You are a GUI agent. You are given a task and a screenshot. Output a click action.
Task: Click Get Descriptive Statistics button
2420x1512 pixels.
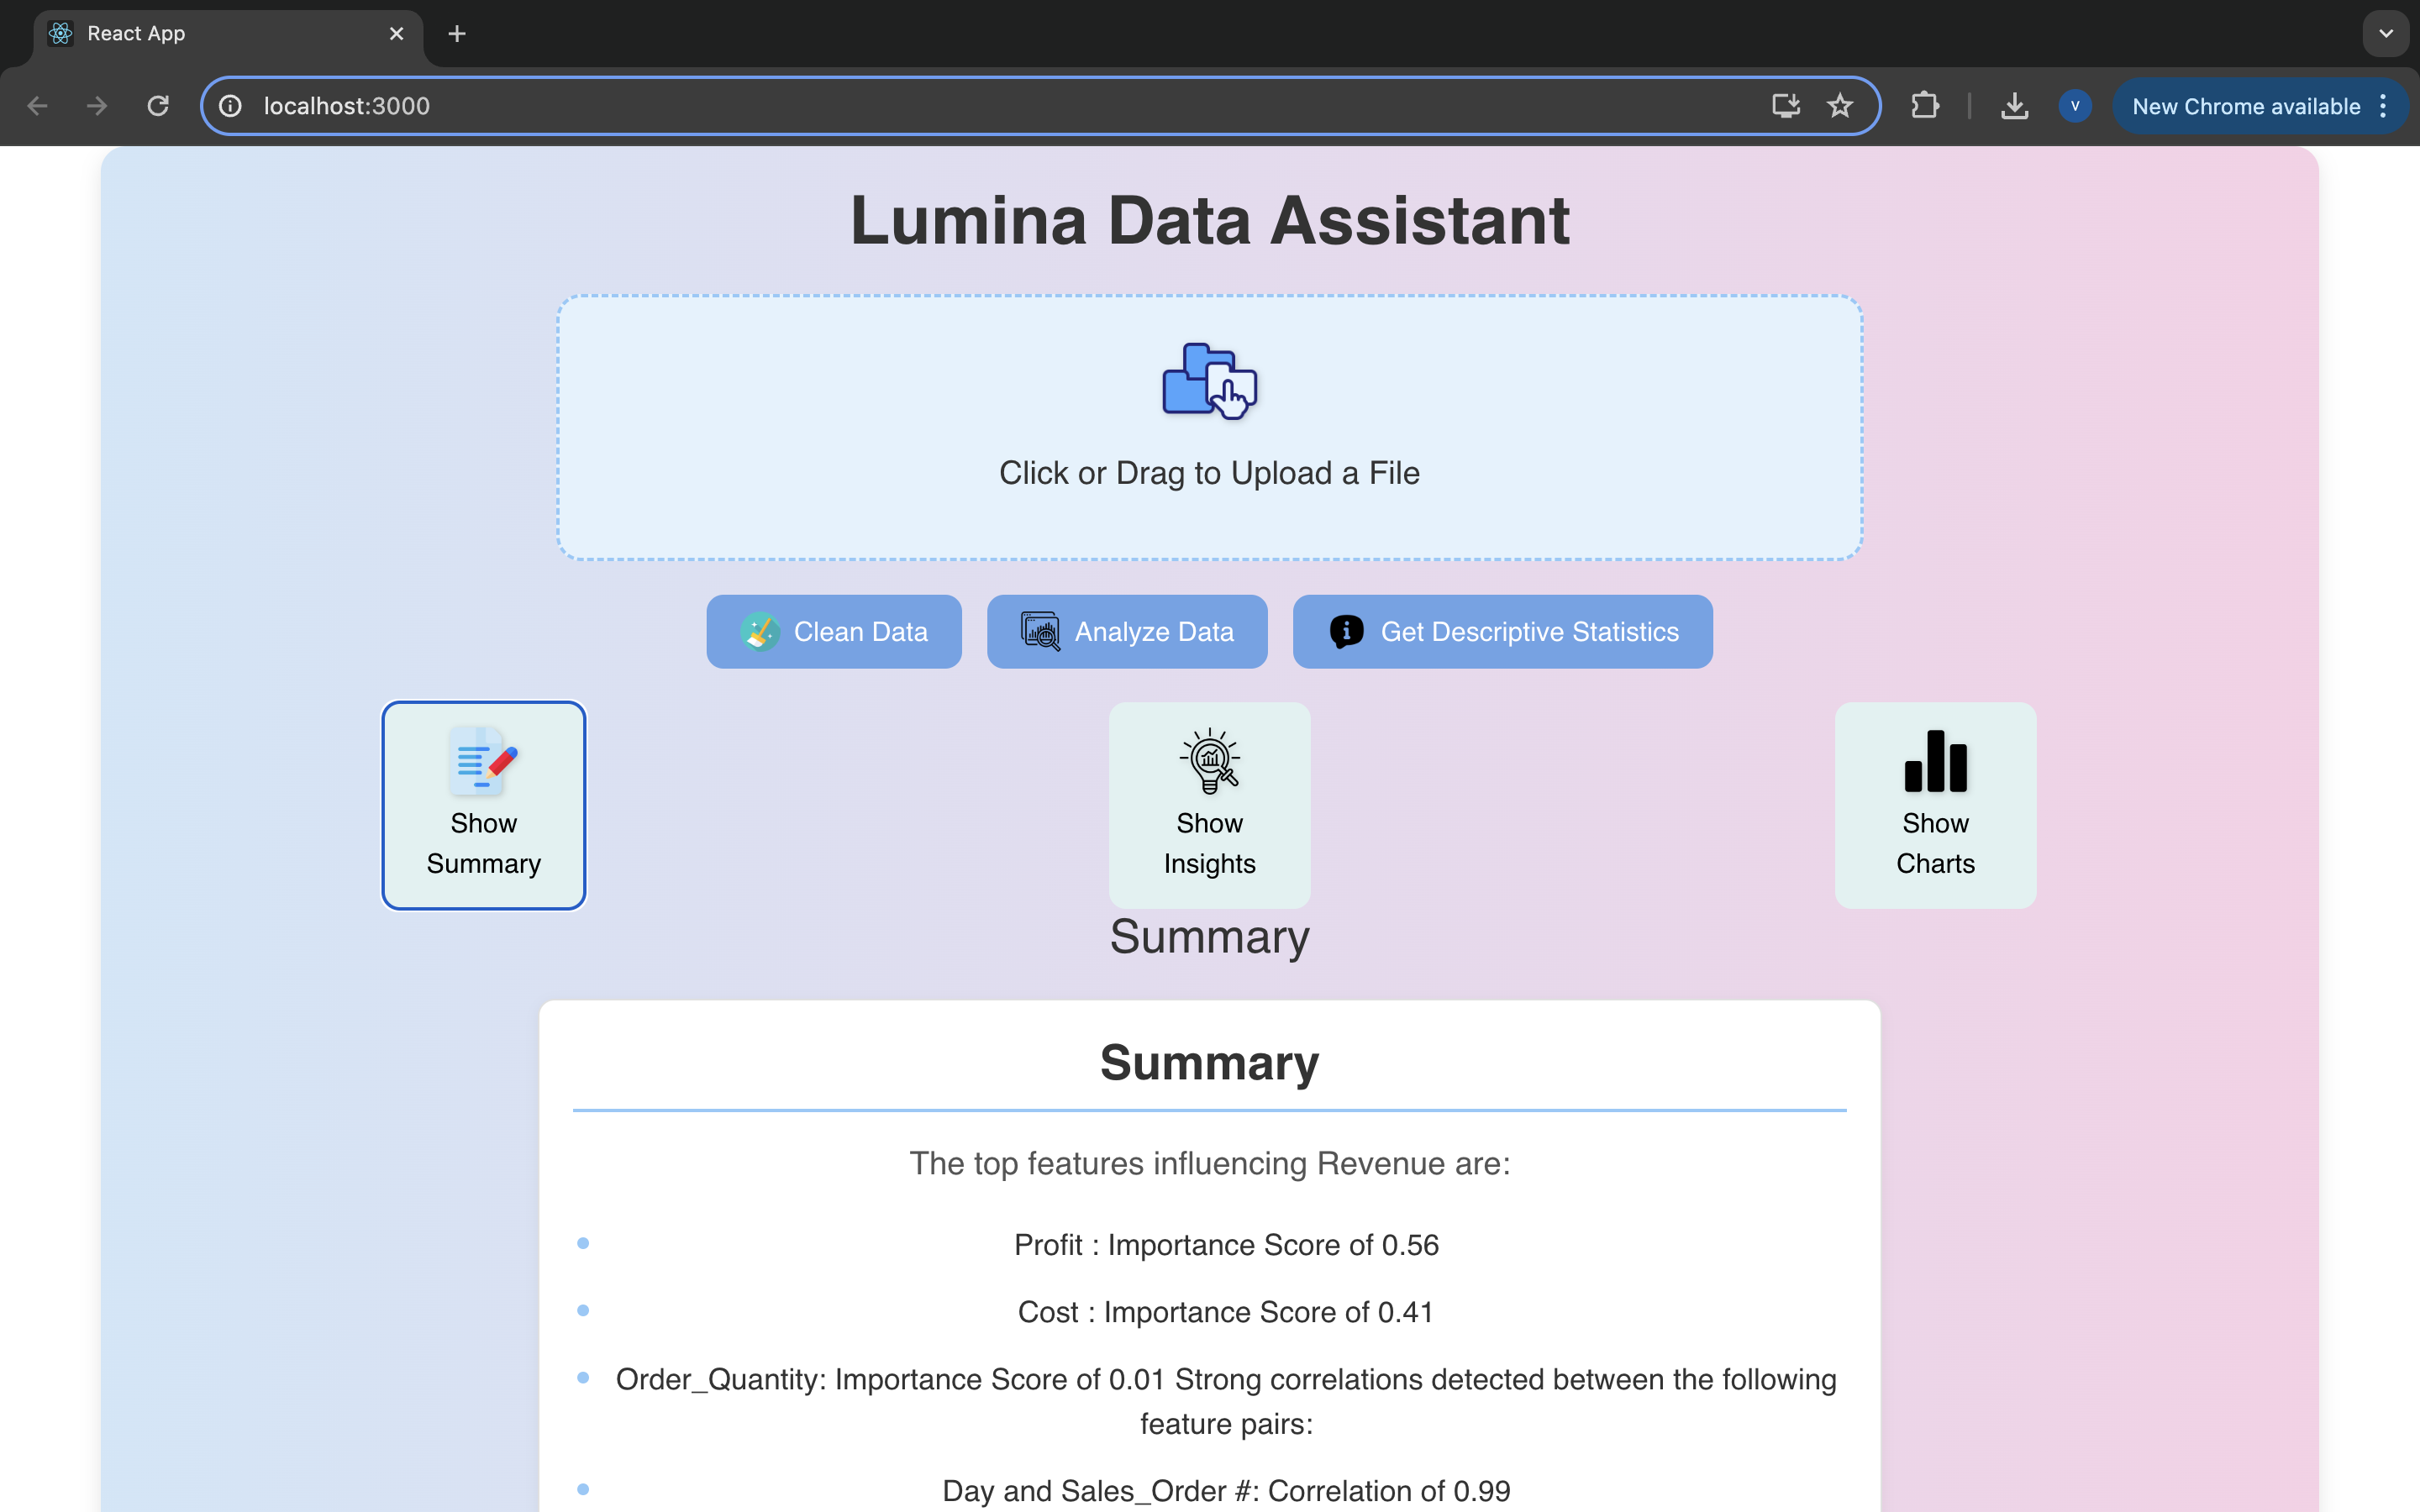click(x=1502, y=632)
